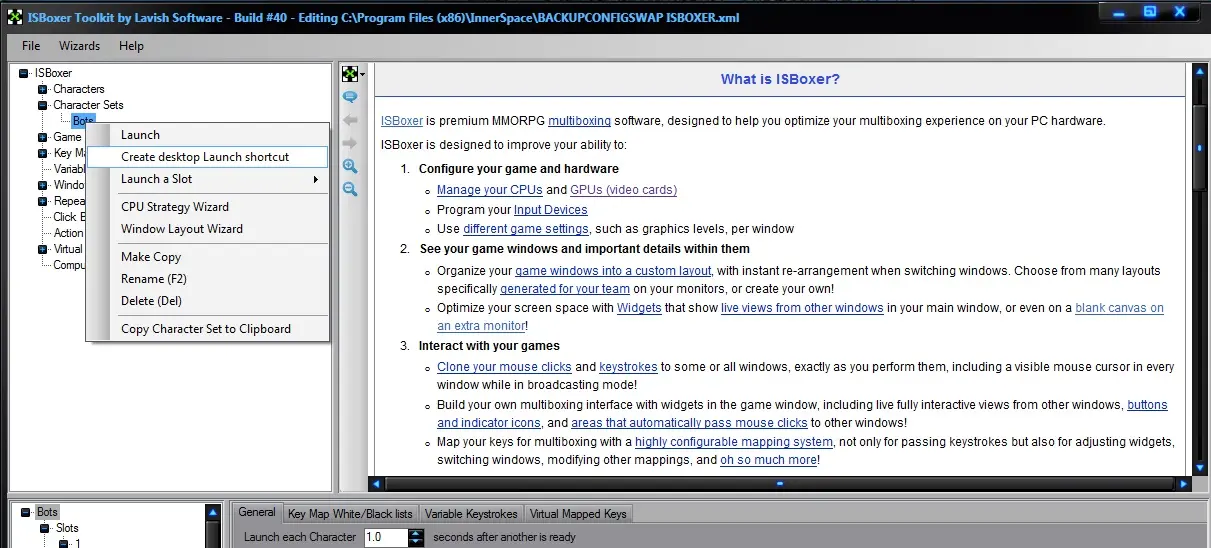Choose Rename (F2) in context menu
Viewport: 1211px width, 548px height.
(208, 279)
